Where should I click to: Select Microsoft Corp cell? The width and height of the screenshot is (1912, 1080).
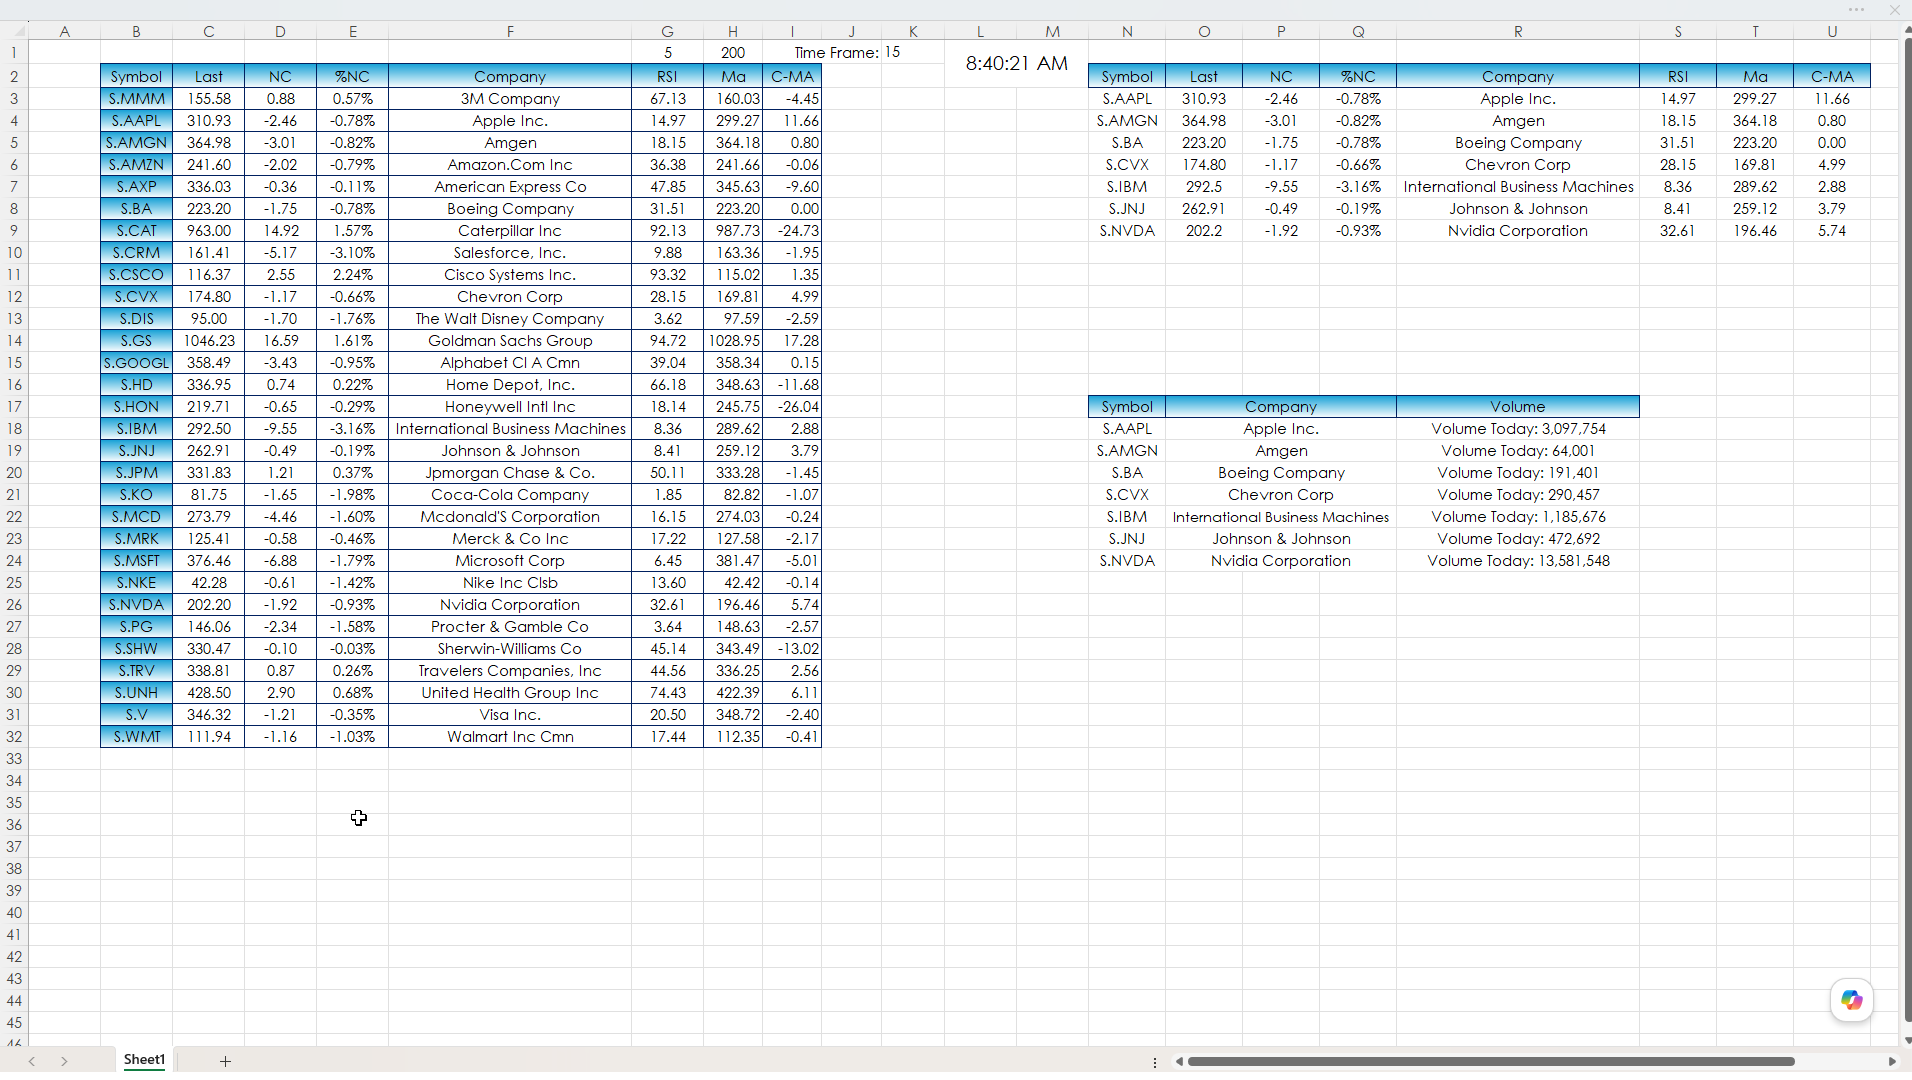tap(510, 561)
